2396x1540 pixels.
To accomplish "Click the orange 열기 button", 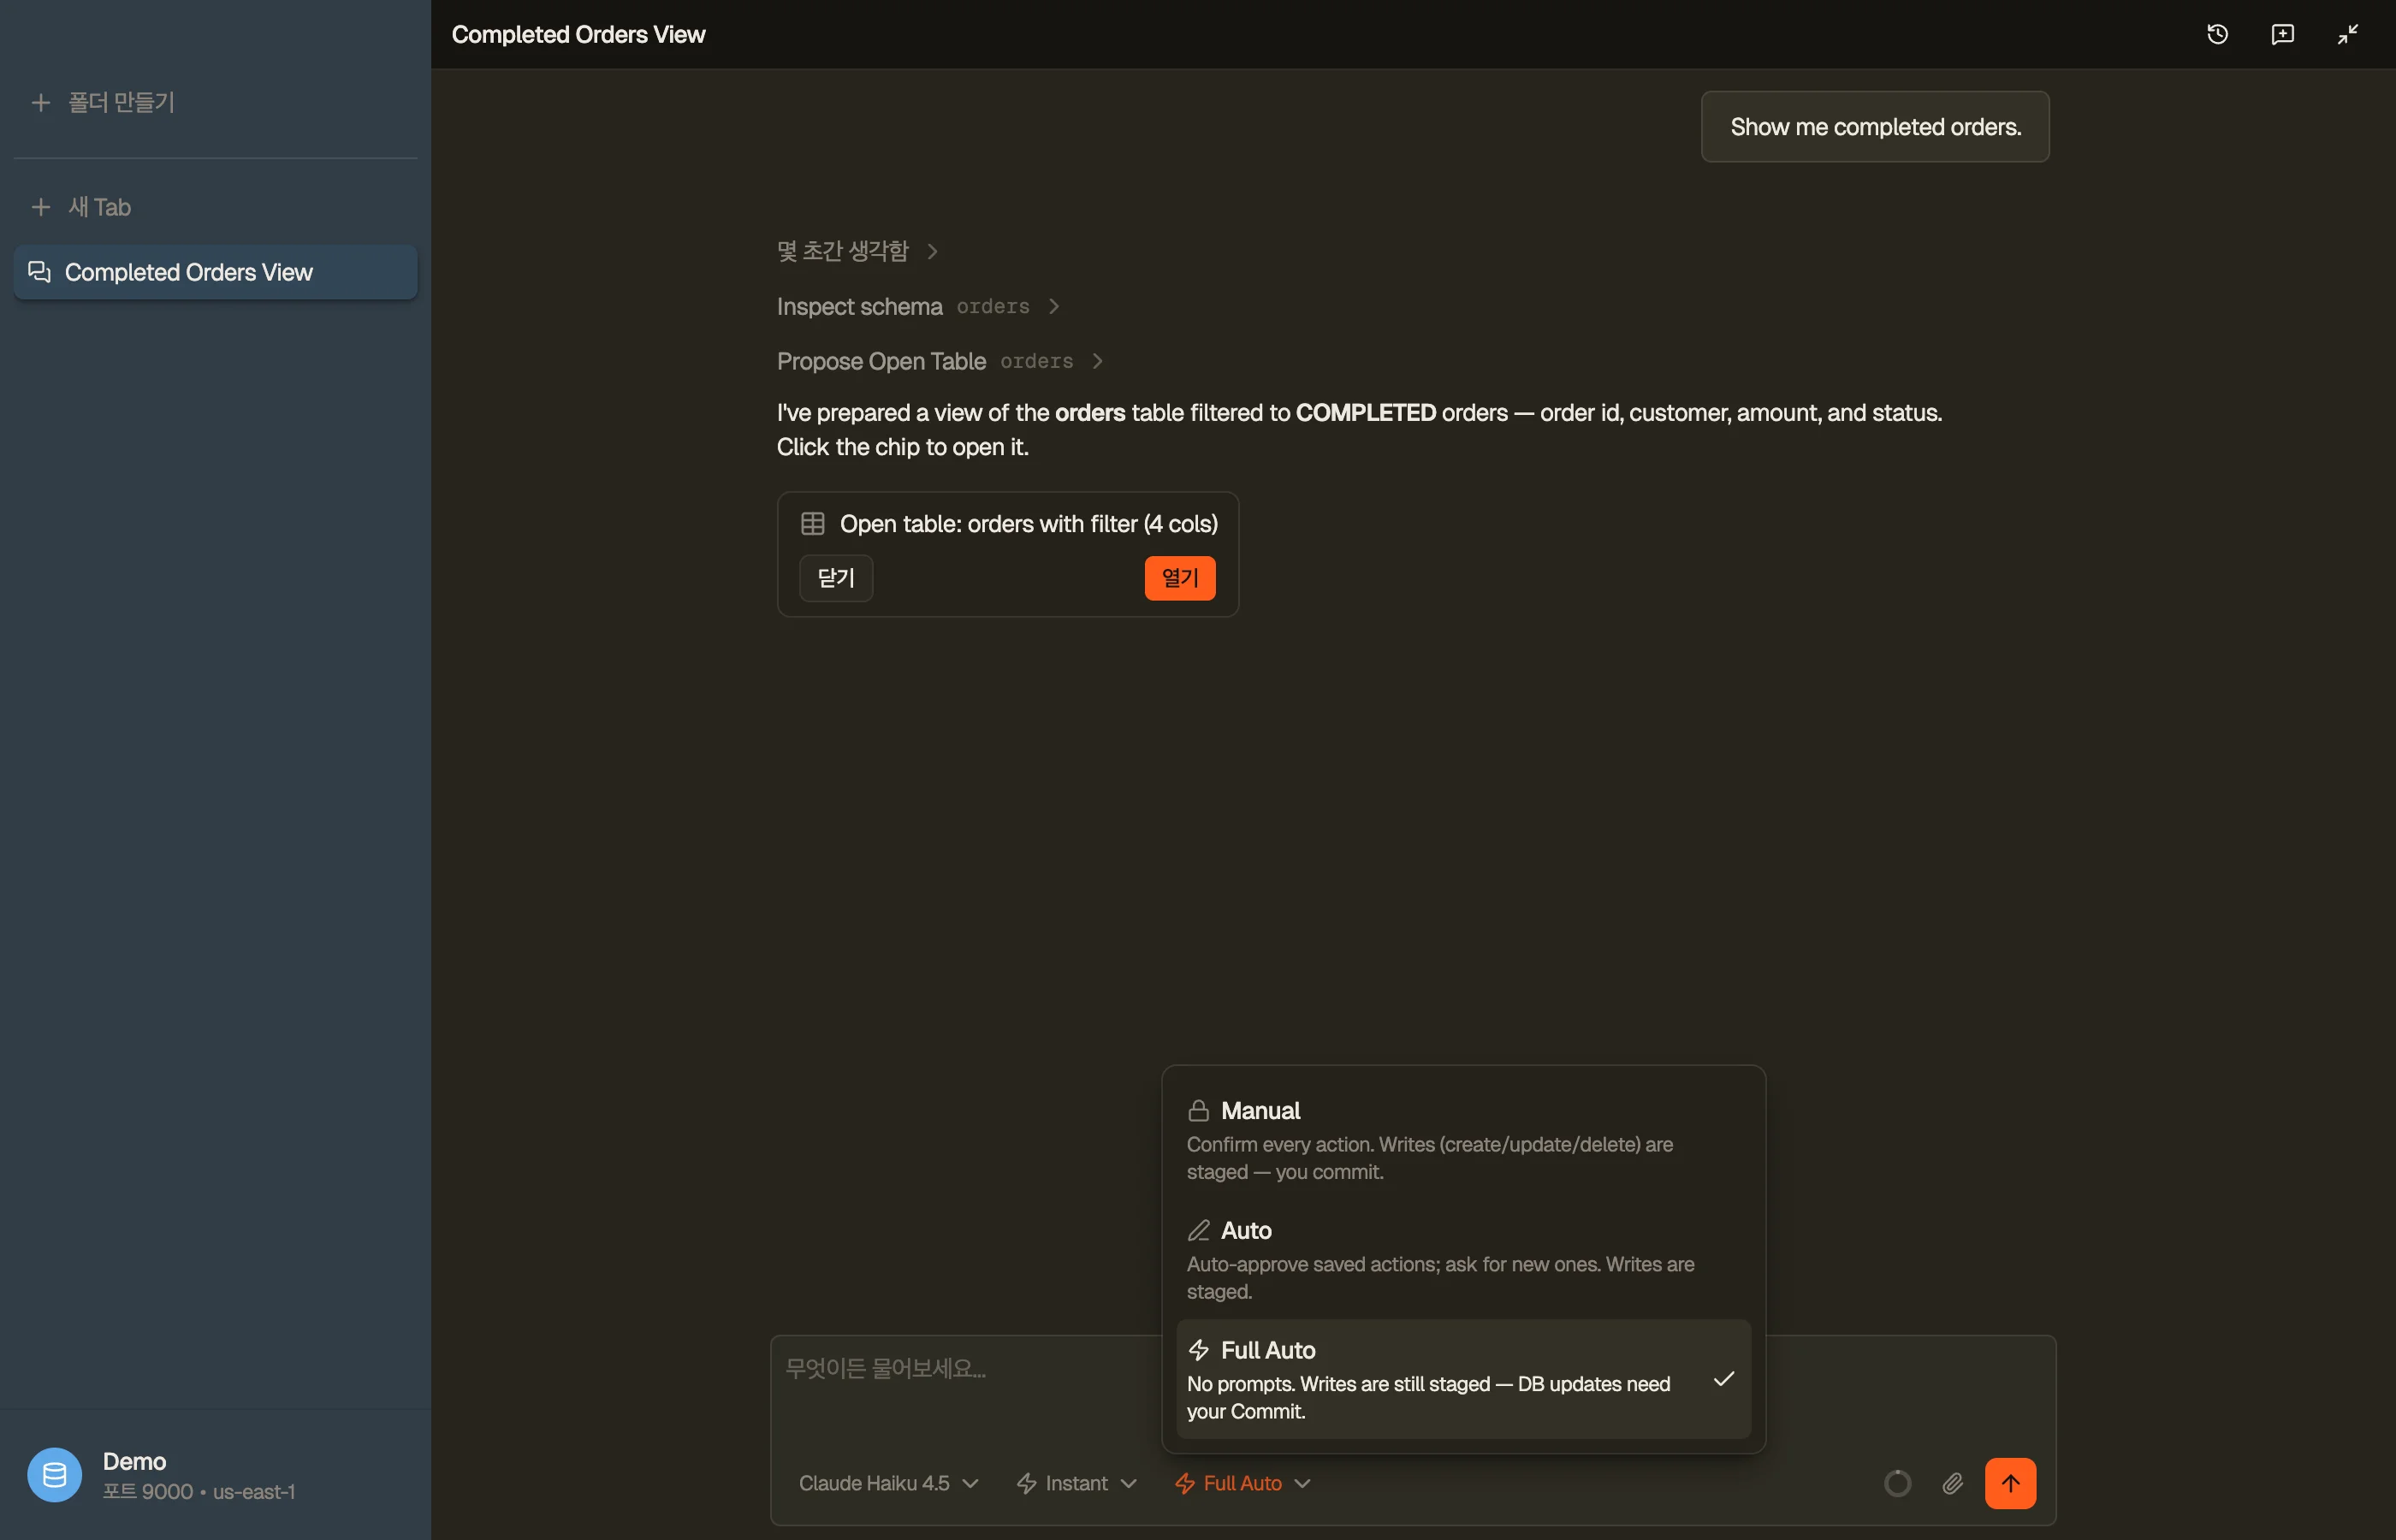I will (1180, 578).
